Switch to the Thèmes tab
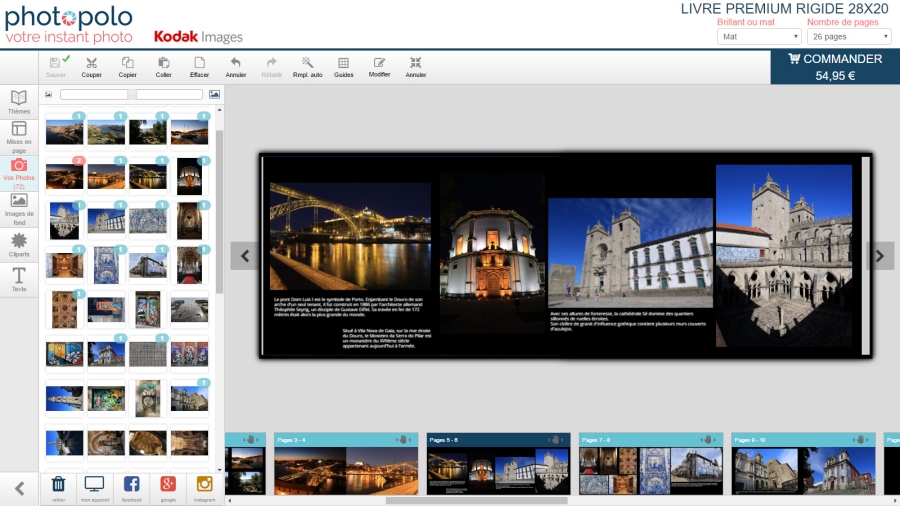This screenshot has width=900, height=506. point(19,102)
